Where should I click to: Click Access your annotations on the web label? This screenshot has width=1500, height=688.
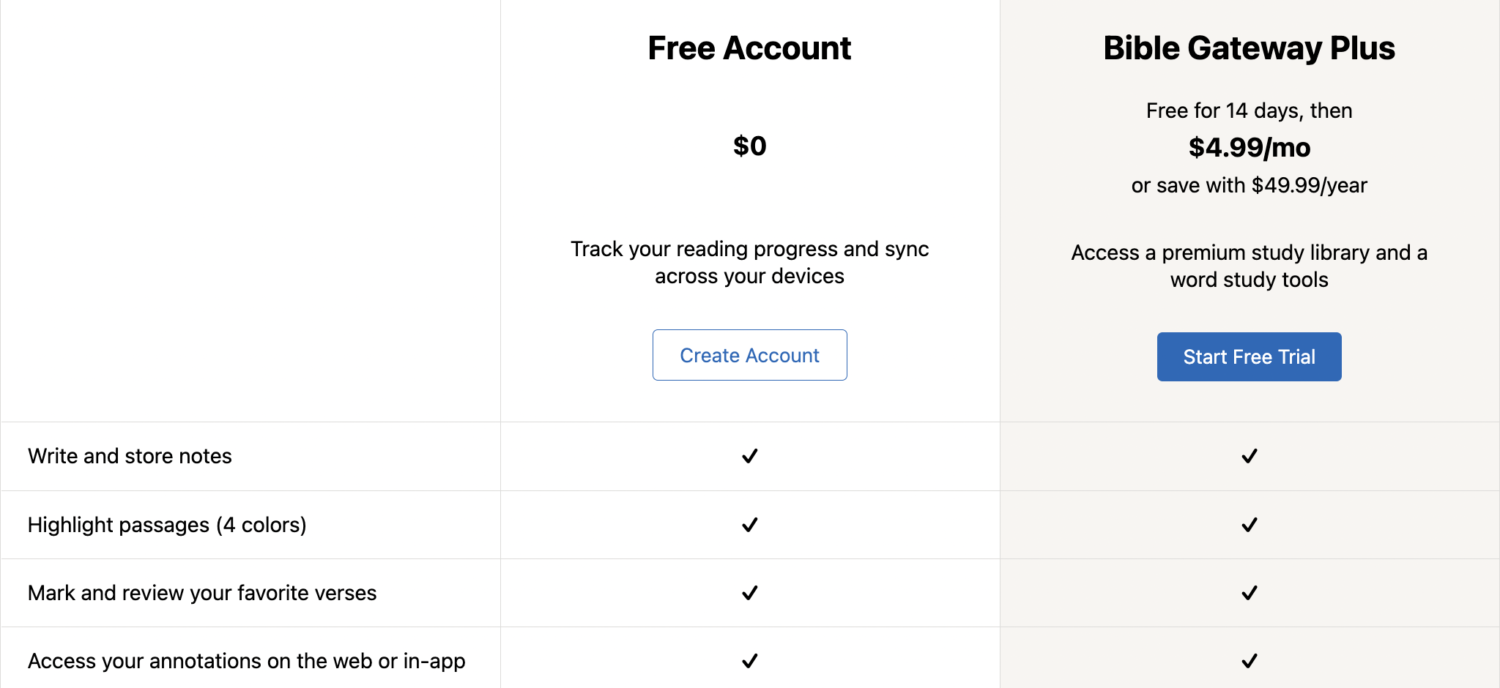(246, 661)
